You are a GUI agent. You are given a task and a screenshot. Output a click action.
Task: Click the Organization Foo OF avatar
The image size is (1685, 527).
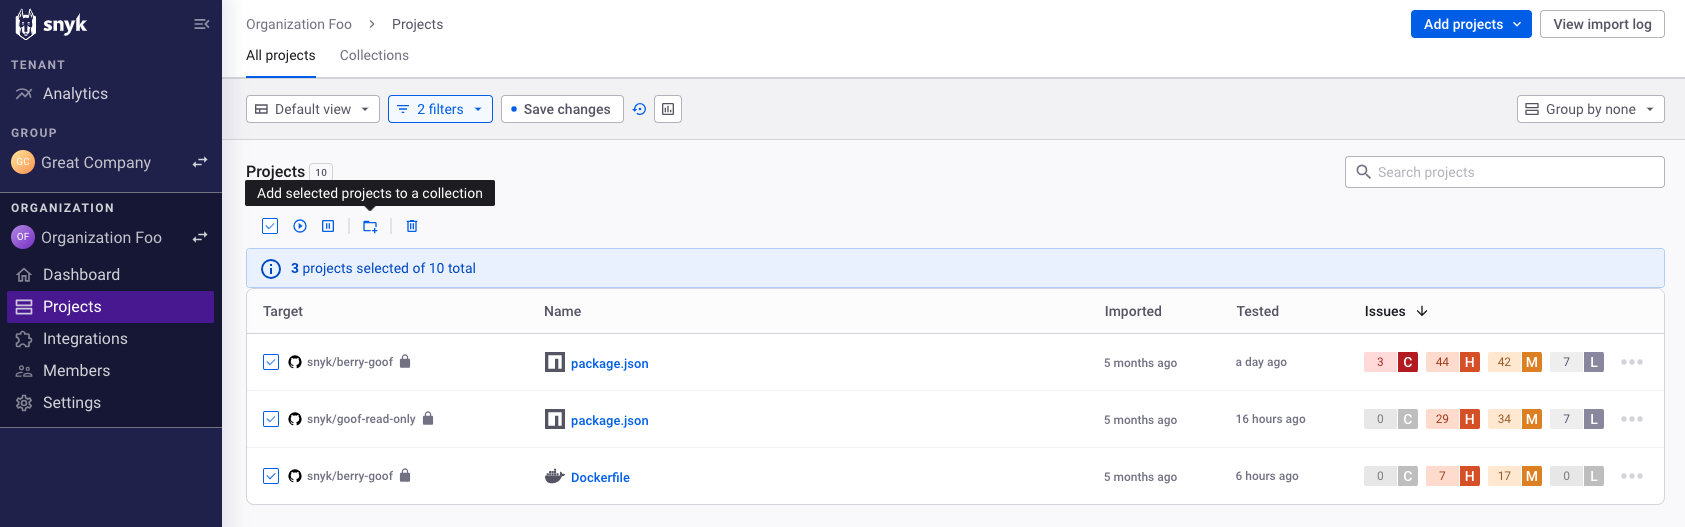point(23,237)
